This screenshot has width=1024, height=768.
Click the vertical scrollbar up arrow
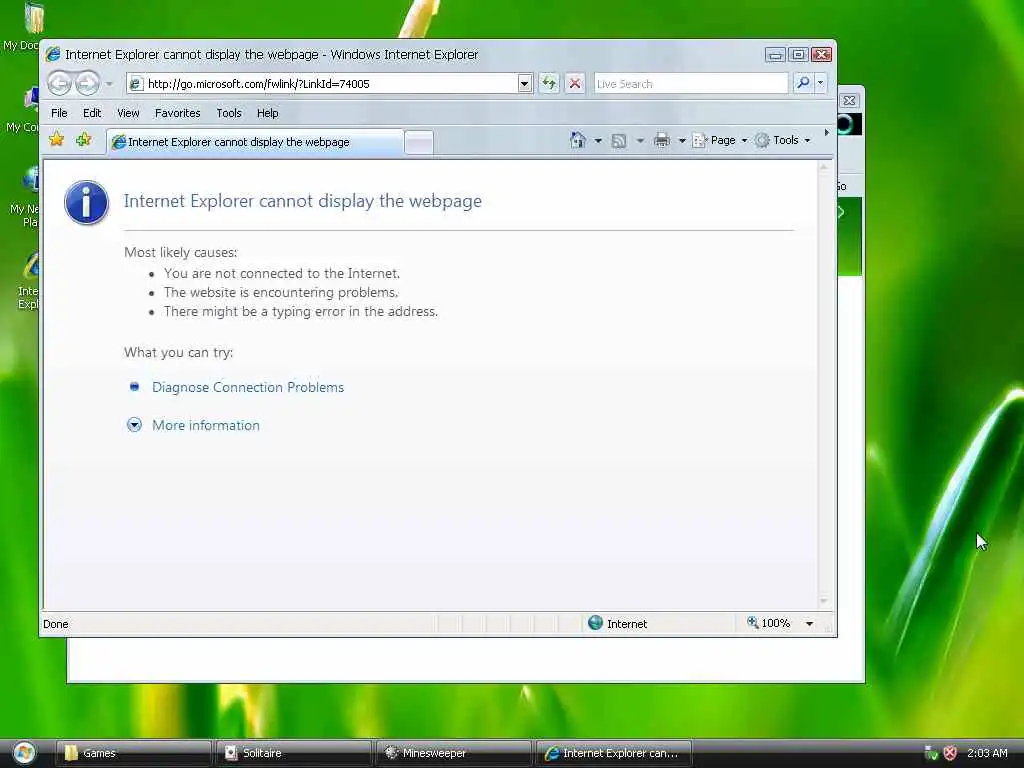point(824,168)
